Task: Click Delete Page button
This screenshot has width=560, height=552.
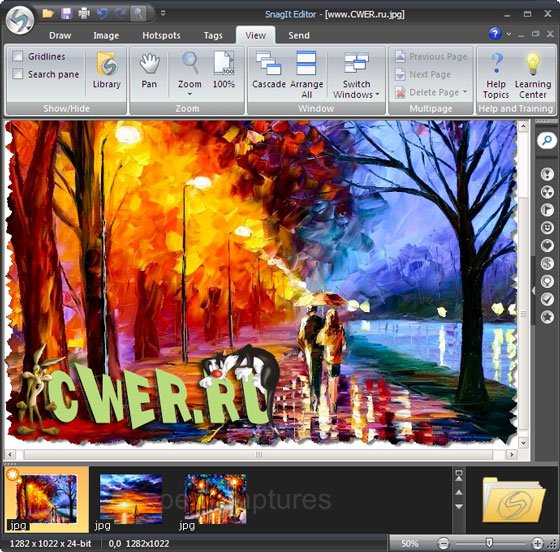Action: pyautogui.click(x=427, y=92)
